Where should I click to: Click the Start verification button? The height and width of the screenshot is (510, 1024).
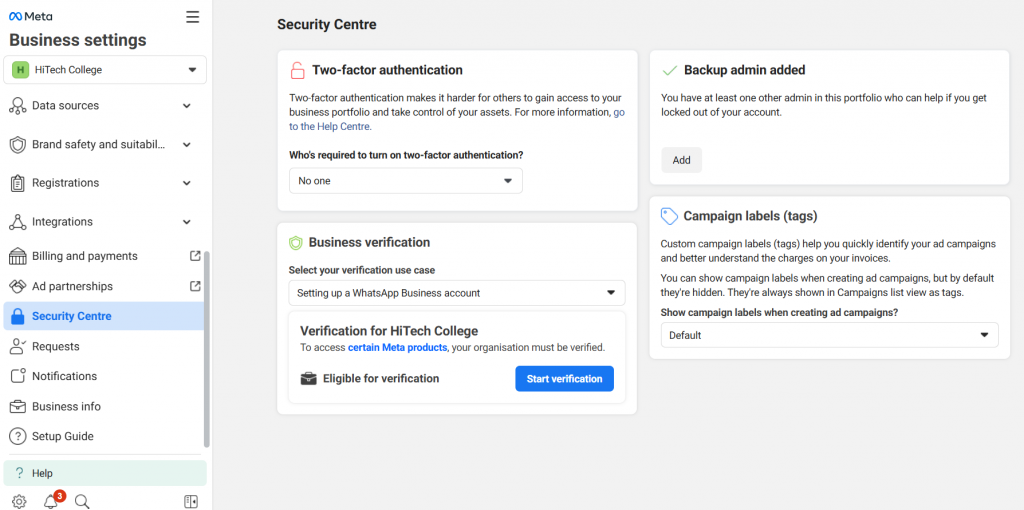564,379
